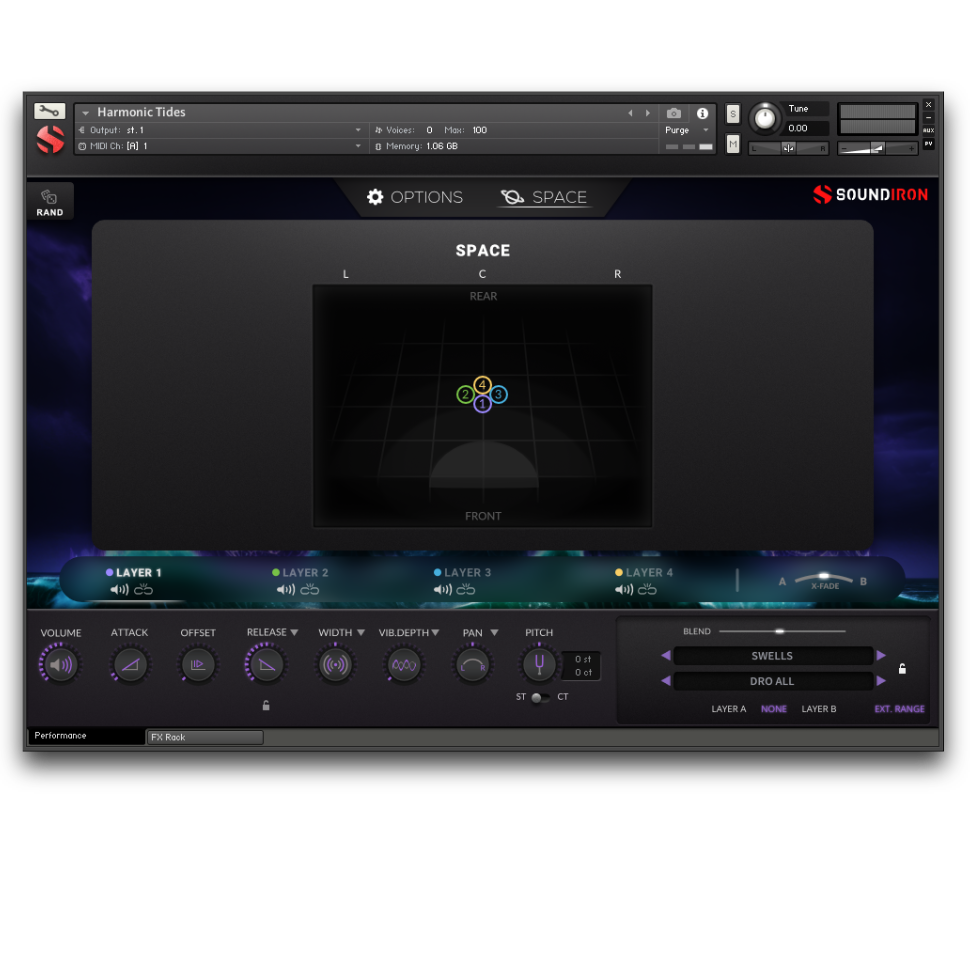Click the Layer 3 link icon
The image size is (970, 970).
466,590
